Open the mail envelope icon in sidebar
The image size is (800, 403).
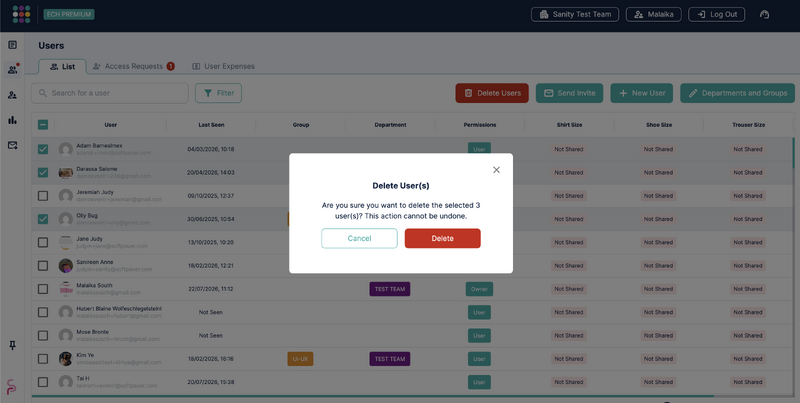pyautogui.click(x=13, y=145)
